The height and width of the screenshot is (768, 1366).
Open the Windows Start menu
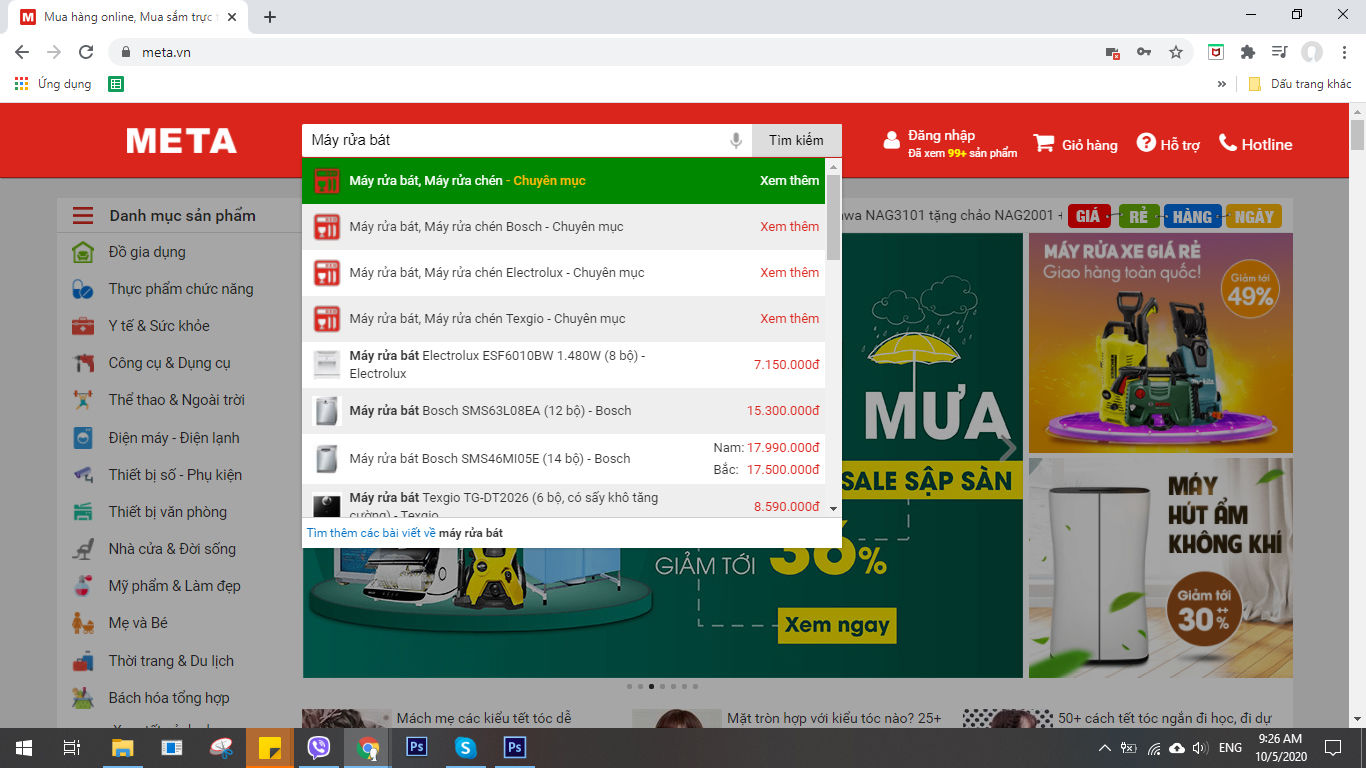24,747
